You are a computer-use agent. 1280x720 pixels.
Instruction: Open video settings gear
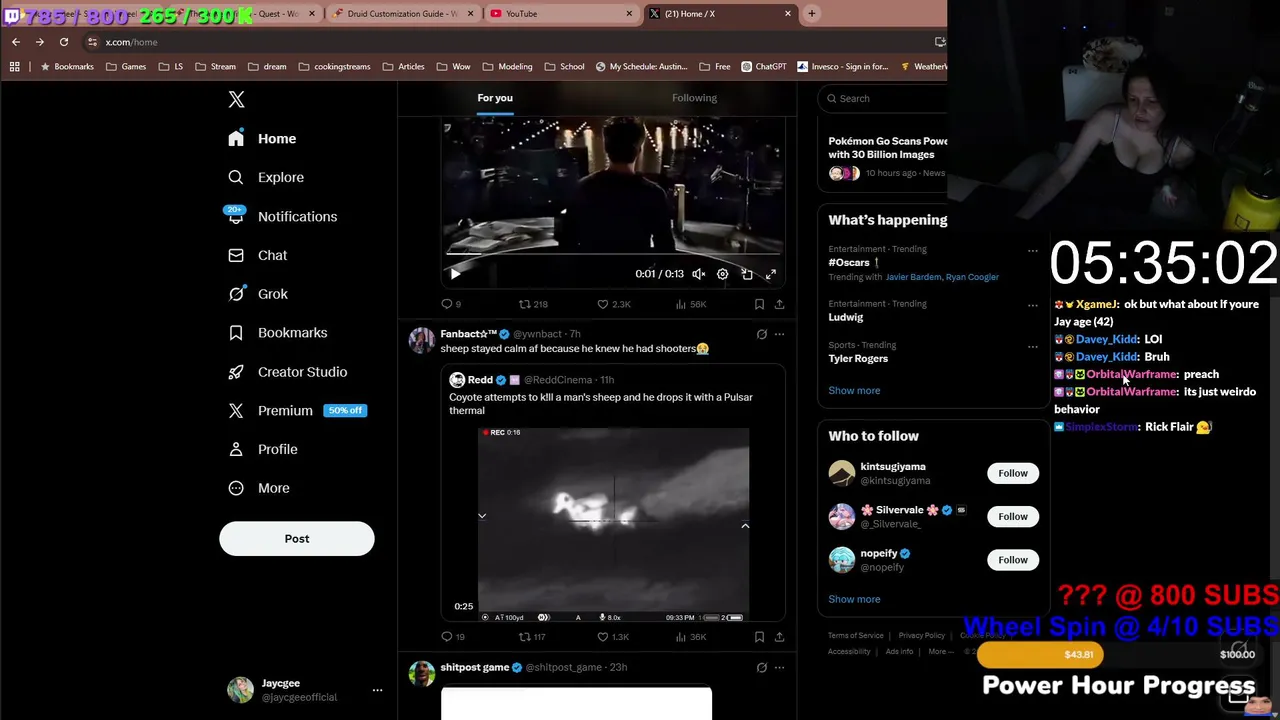[x=723, y=274]
